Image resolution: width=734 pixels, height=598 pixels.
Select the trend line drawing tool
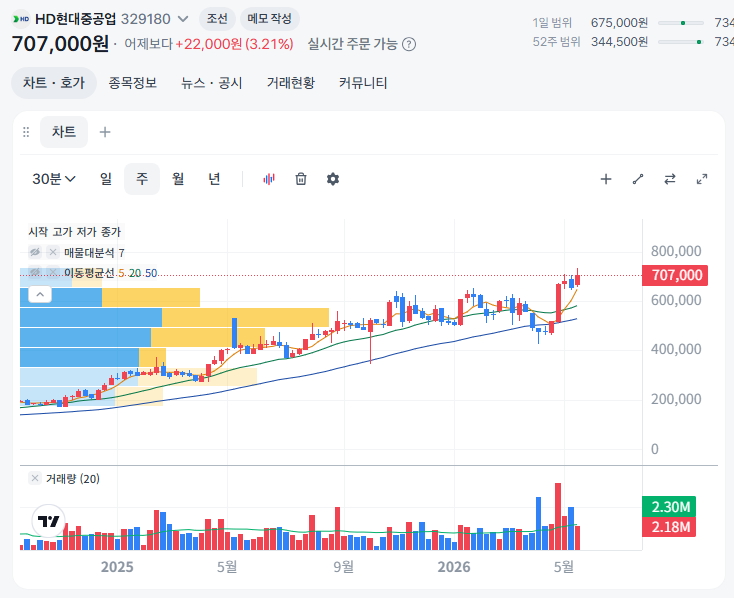pyautogui.click(x=638, y=179)
